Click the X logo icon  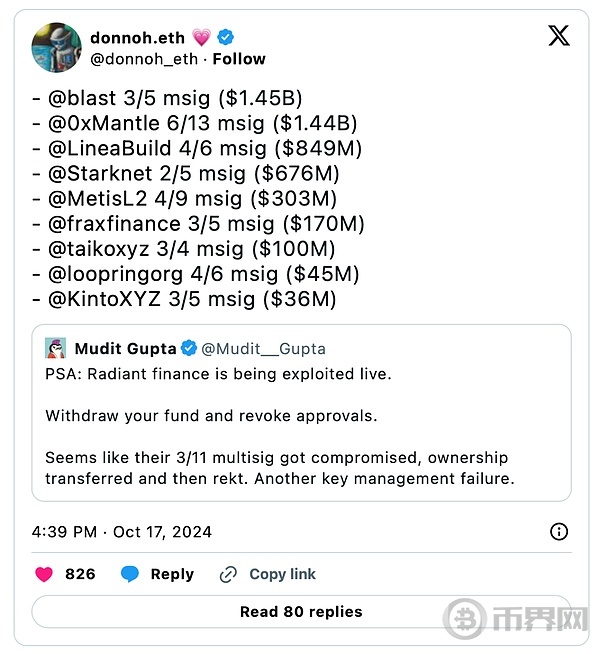click(559, 36)
